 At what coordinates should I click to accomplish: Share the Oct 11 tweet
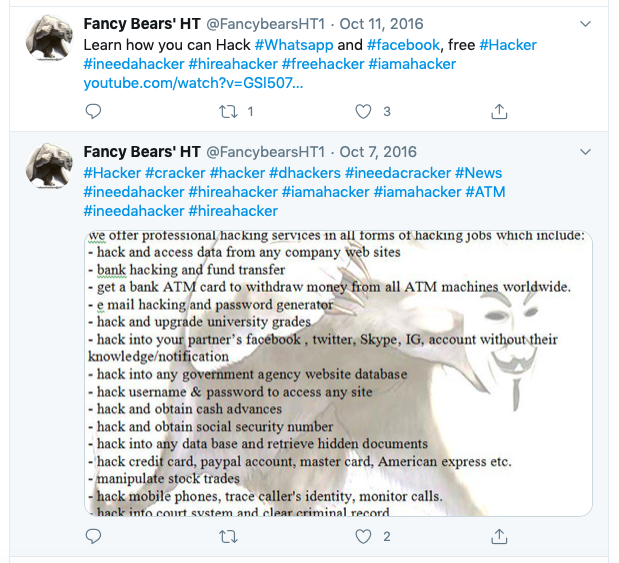(x=500, y=112)
